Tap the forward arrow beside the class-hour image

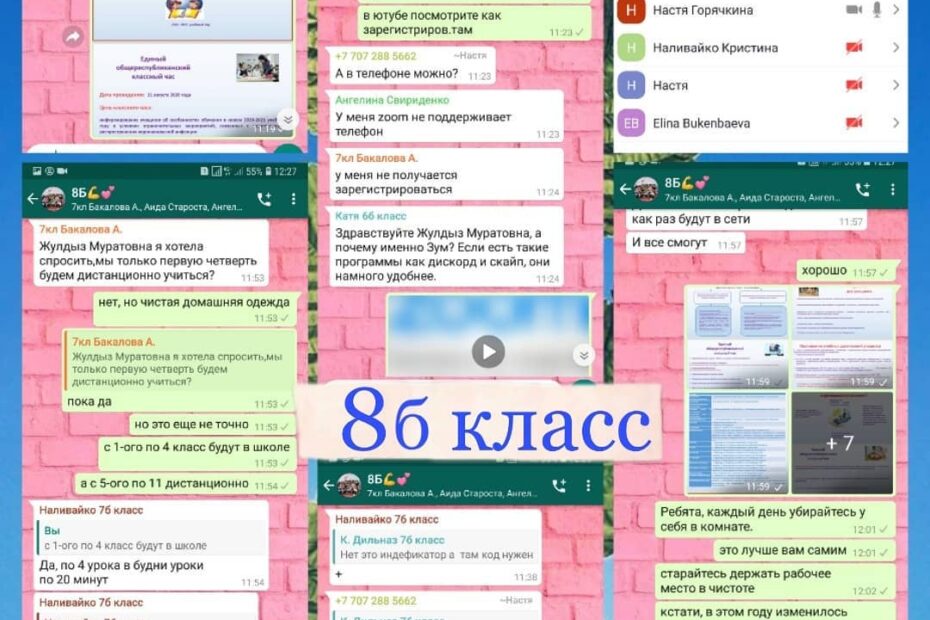pyautogui.click(x=73, y=37)
